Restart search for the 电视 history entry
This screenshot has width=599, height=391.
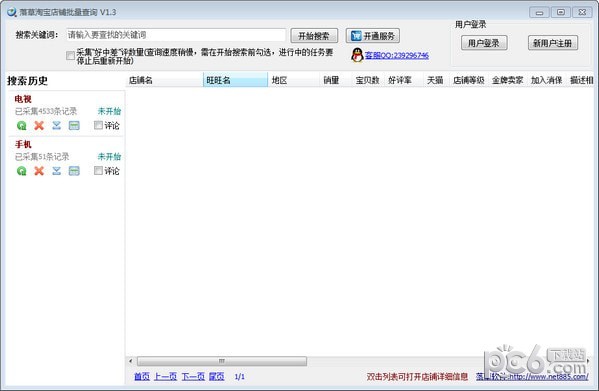[x=22, y=125]
